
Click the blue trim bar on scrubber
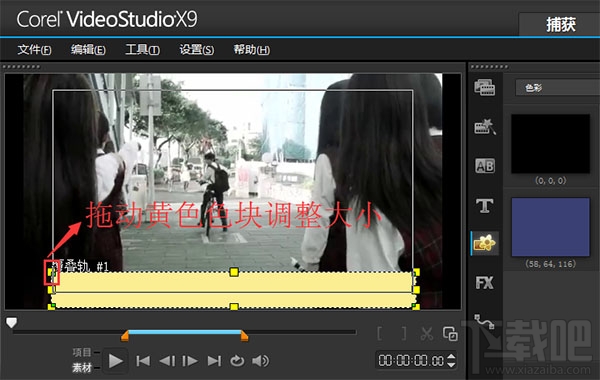(x=184, y=332)
